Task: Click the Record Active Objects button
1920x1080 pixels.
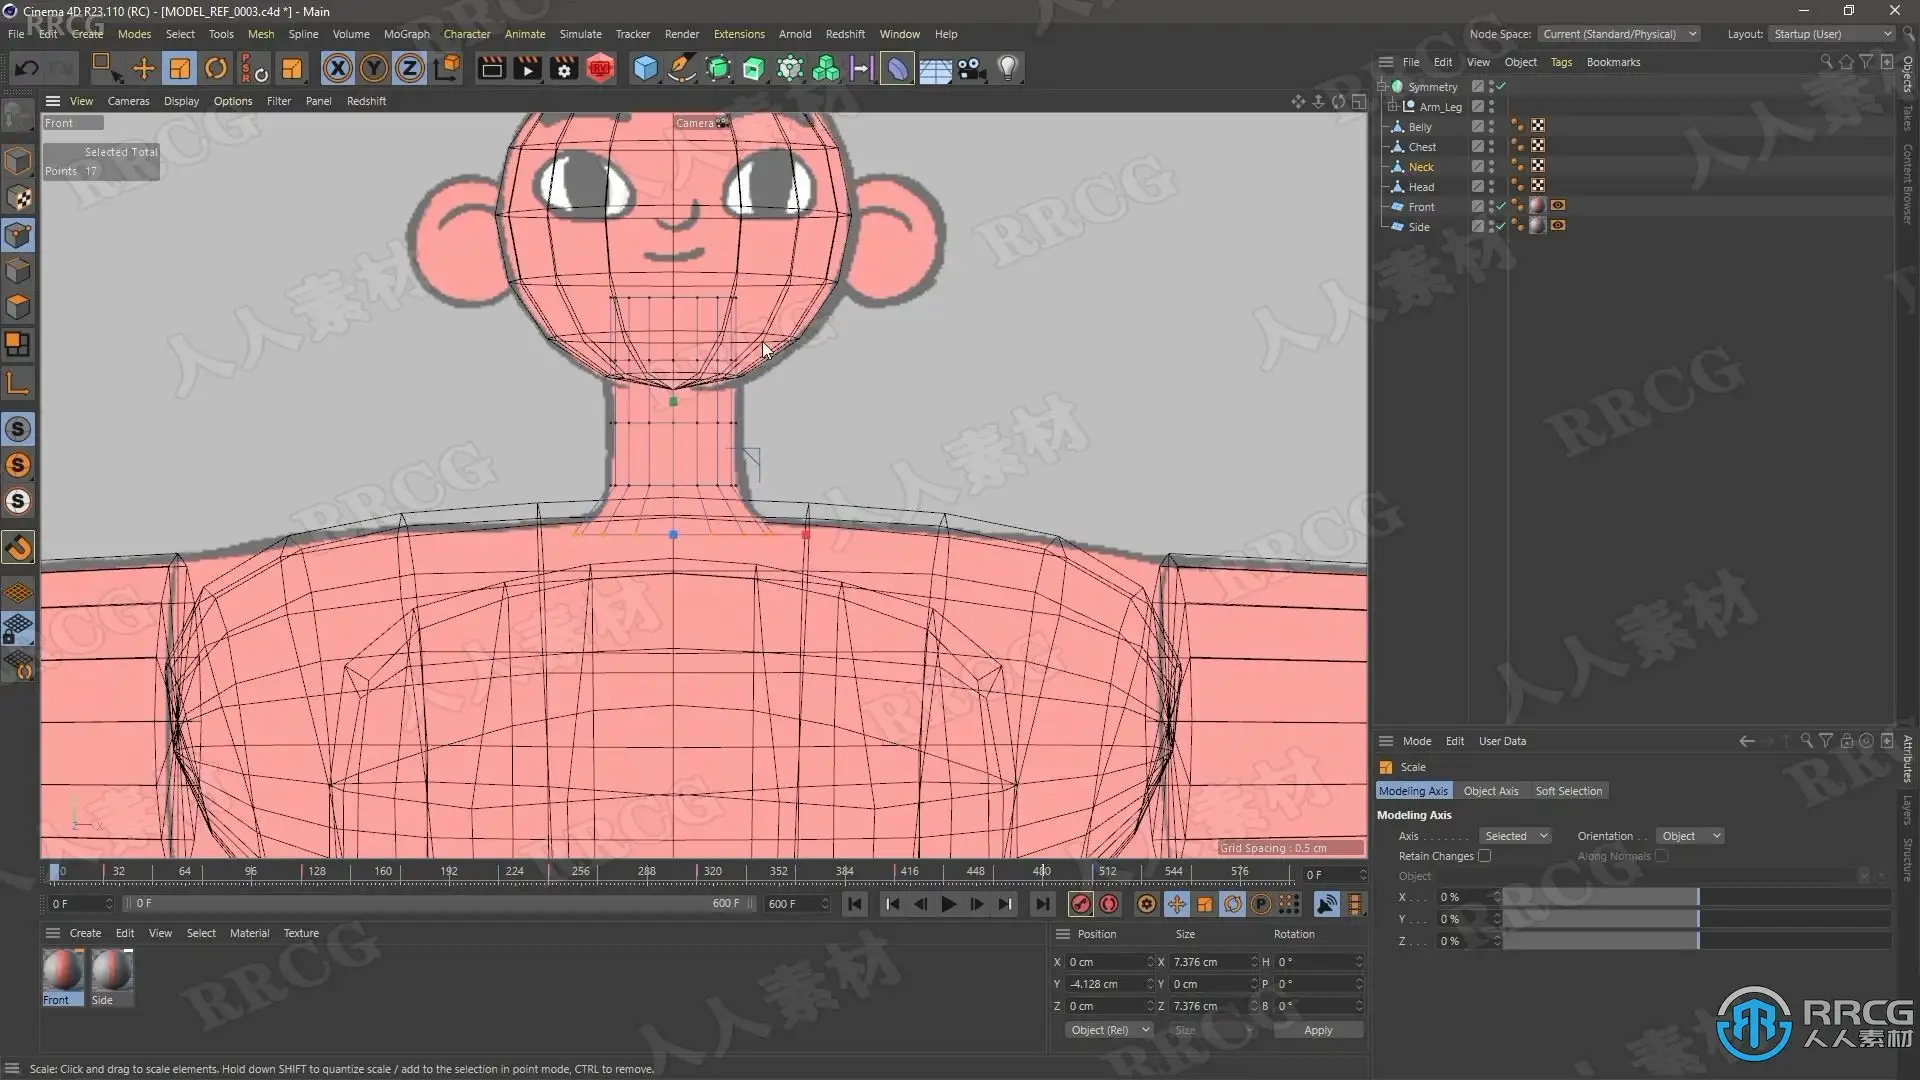Action: (1081, 904)
